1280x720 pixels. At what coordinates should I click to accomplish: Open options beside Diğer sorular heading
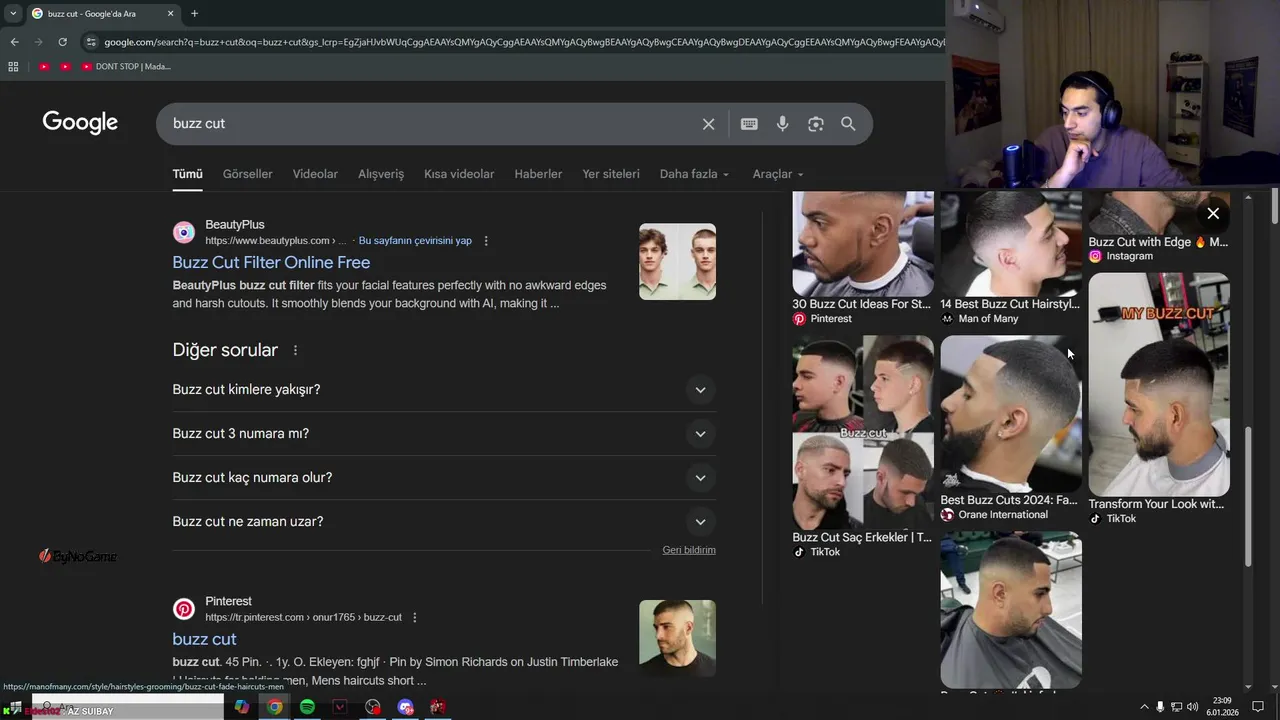(x=295, y=350)
